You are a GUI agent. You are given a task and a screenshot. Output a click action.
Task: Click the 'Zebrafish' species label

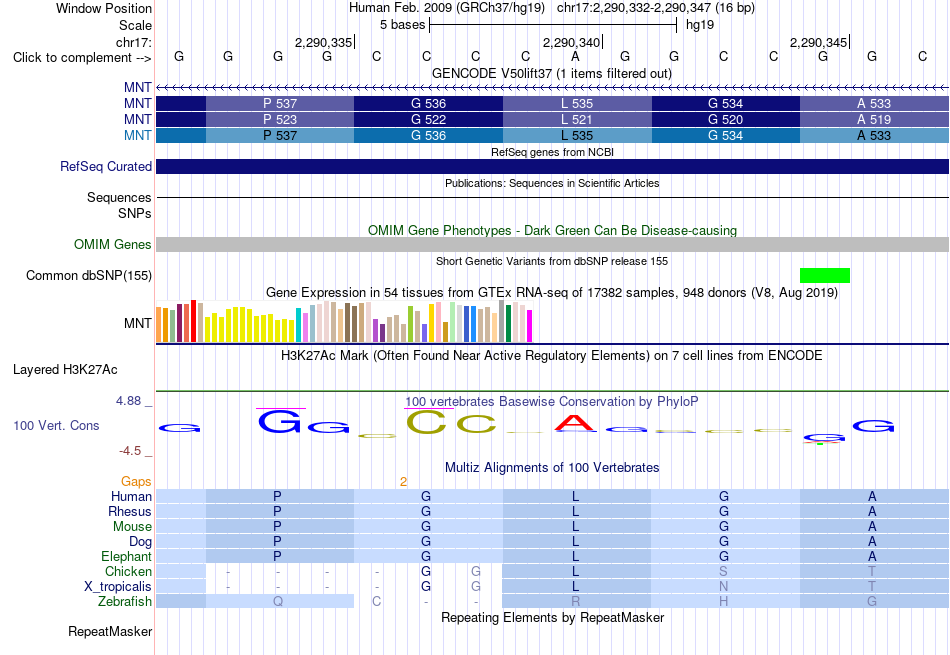[125, 602]
